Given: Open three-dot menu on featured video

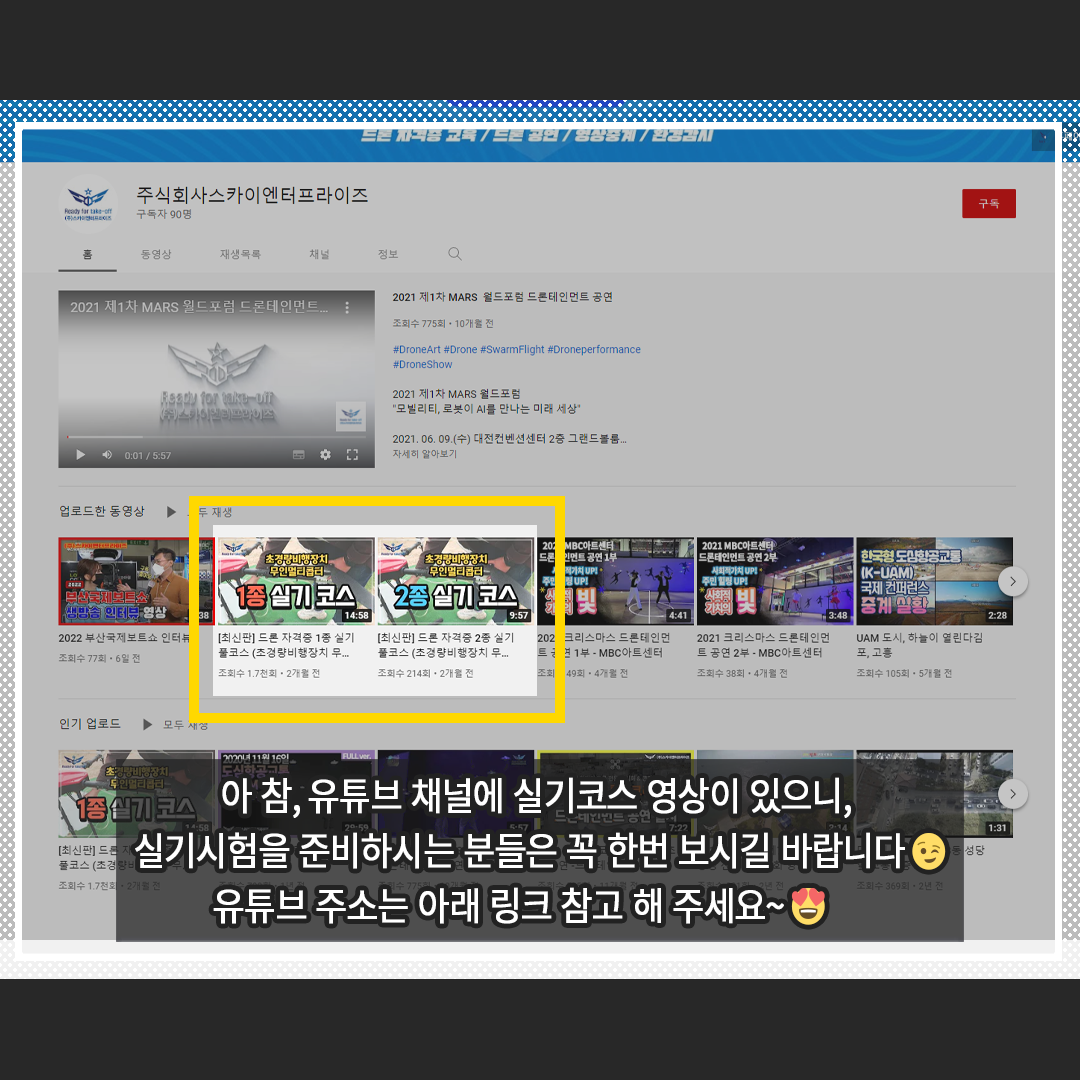Looking at the screenshot, I should click(x=347, y=307).
